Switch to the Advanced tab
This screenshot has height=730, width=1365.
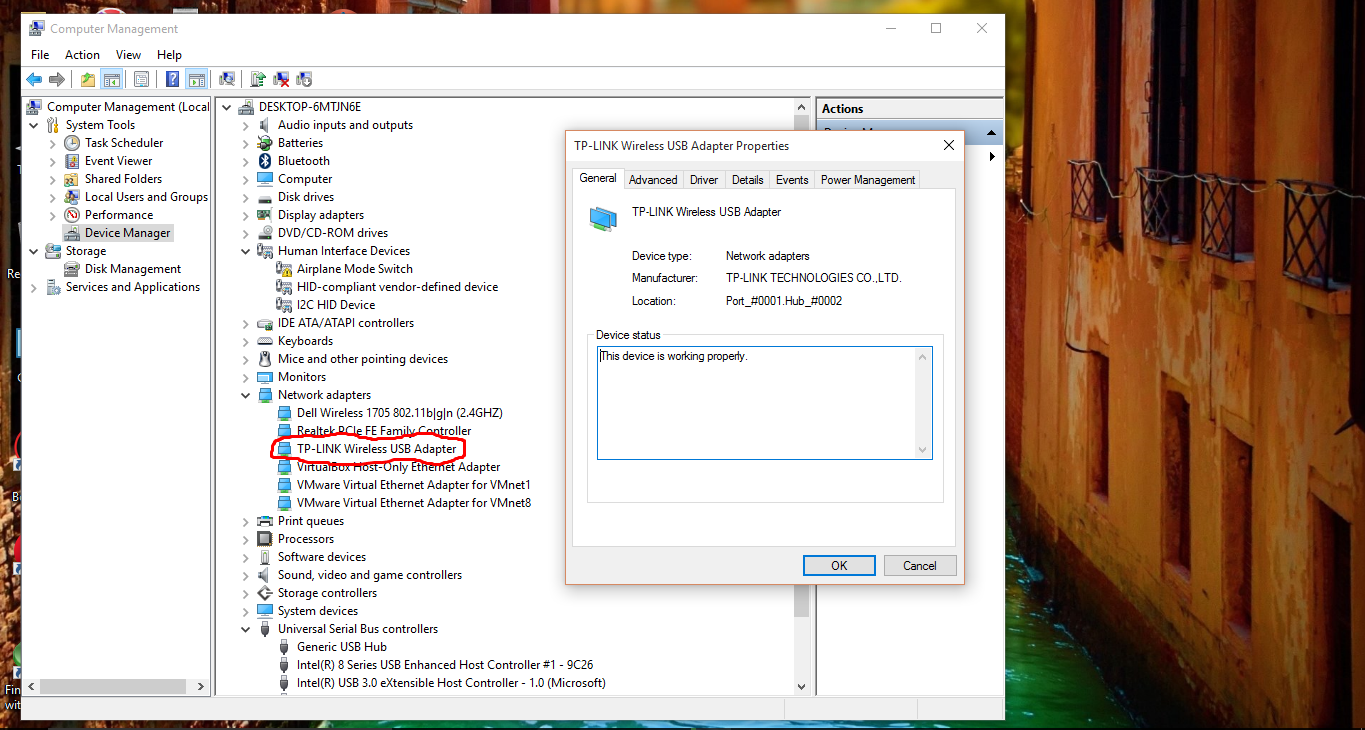653,180
